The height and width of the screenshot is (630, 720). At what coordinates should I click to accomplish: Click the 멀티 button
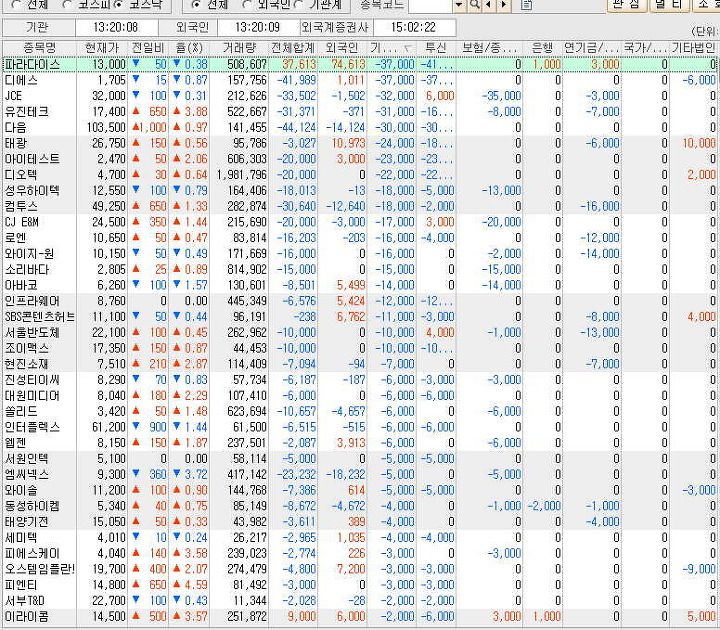[x=669, y=5]
